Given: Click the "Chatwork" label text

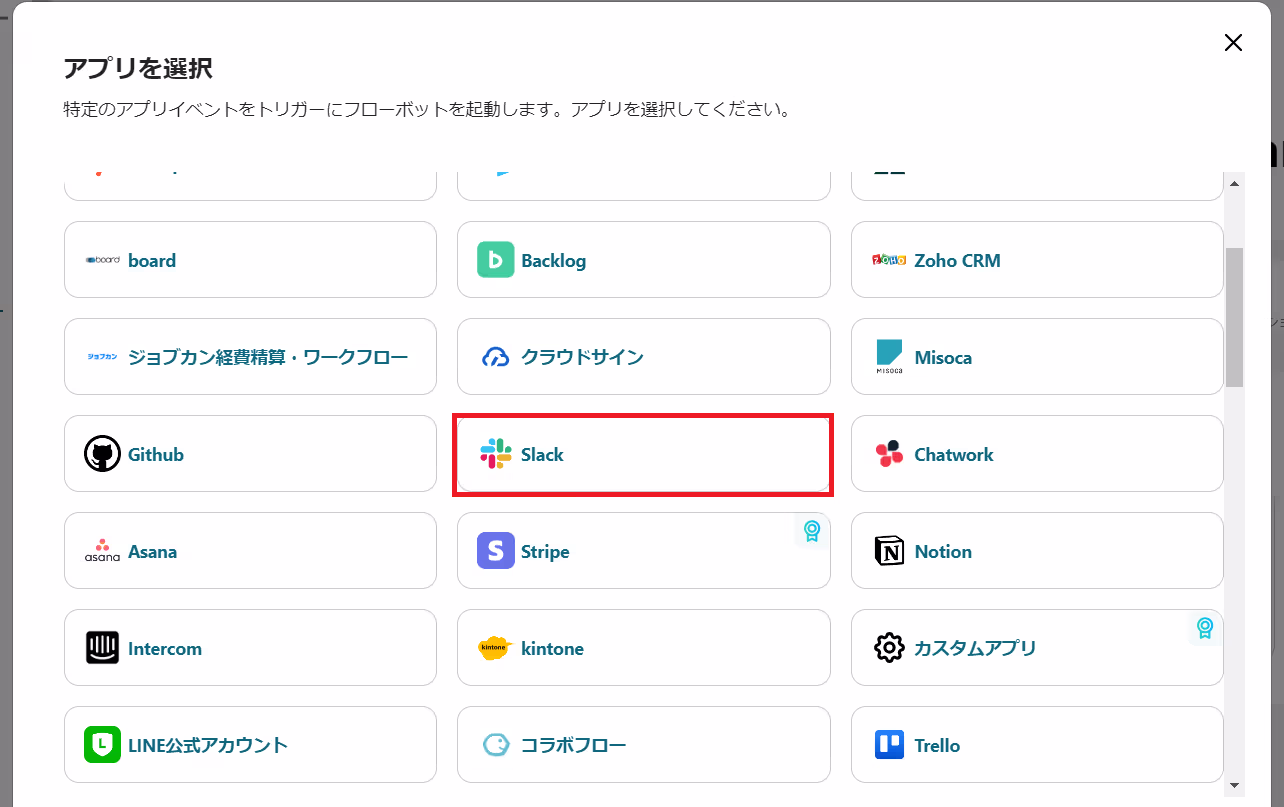Looking at the screenshot, I should [954, 454].
